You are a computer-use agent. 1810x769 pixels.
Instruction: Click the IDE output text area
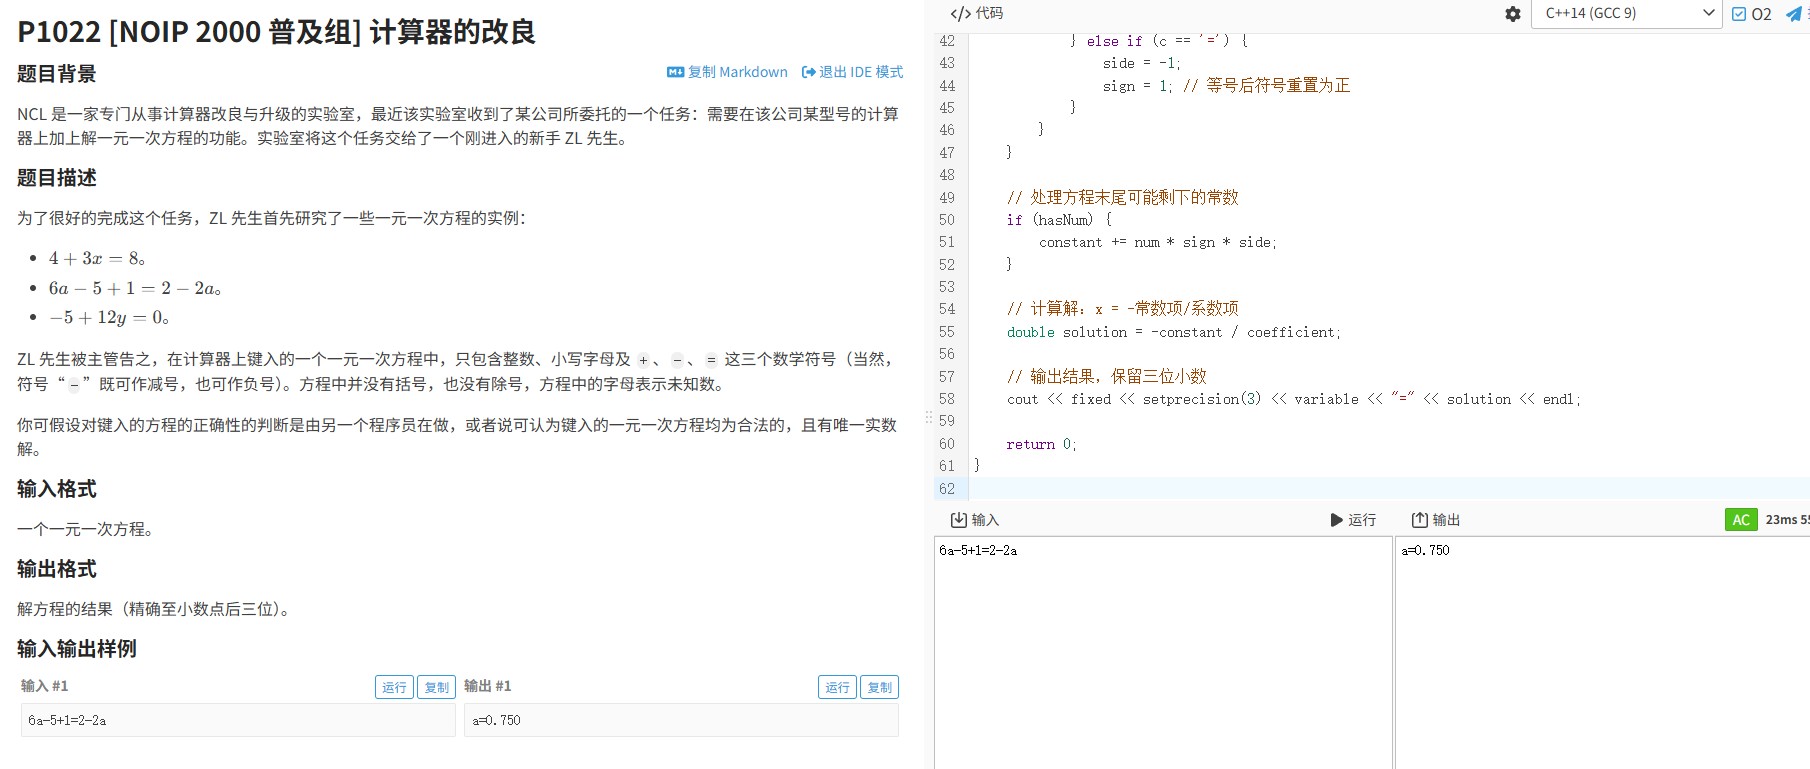[1602, 652]
